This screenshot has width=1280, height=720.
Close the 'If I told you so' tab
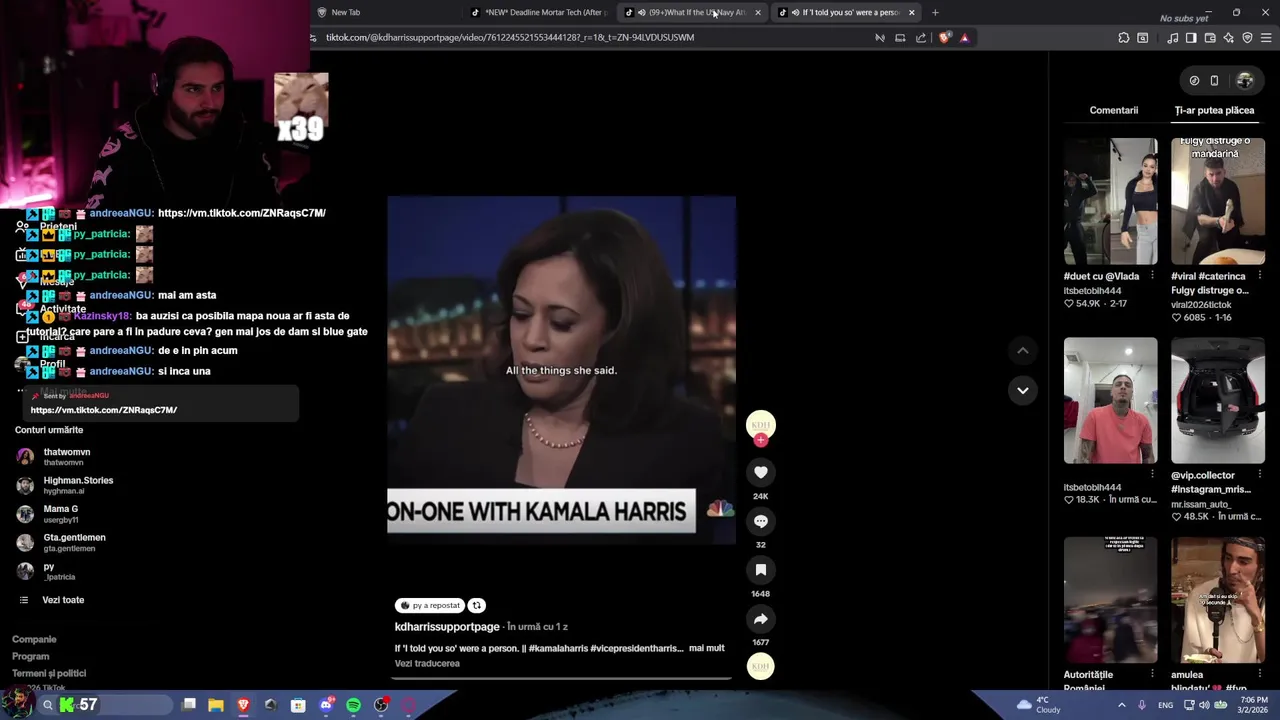tap(911, 12)
